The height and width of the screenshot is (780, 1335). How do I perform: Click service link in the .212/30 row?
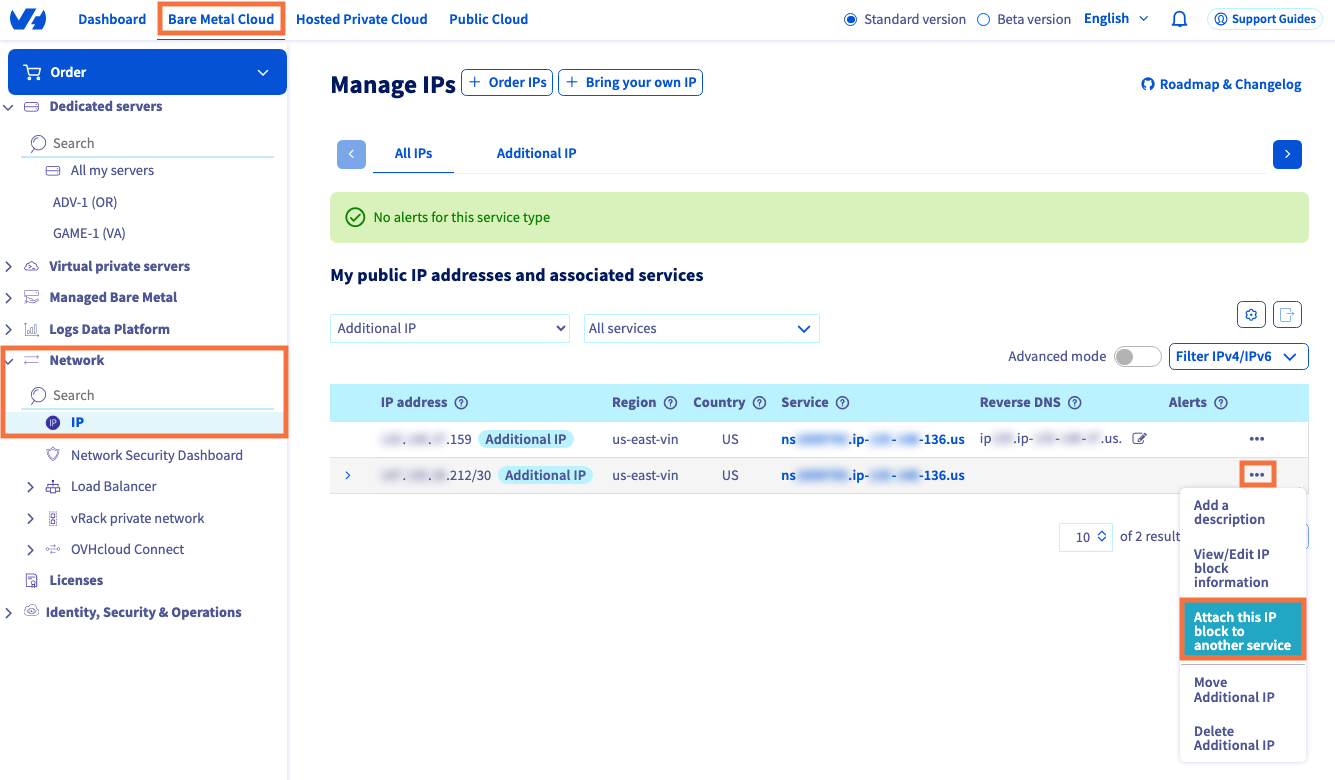873,475
